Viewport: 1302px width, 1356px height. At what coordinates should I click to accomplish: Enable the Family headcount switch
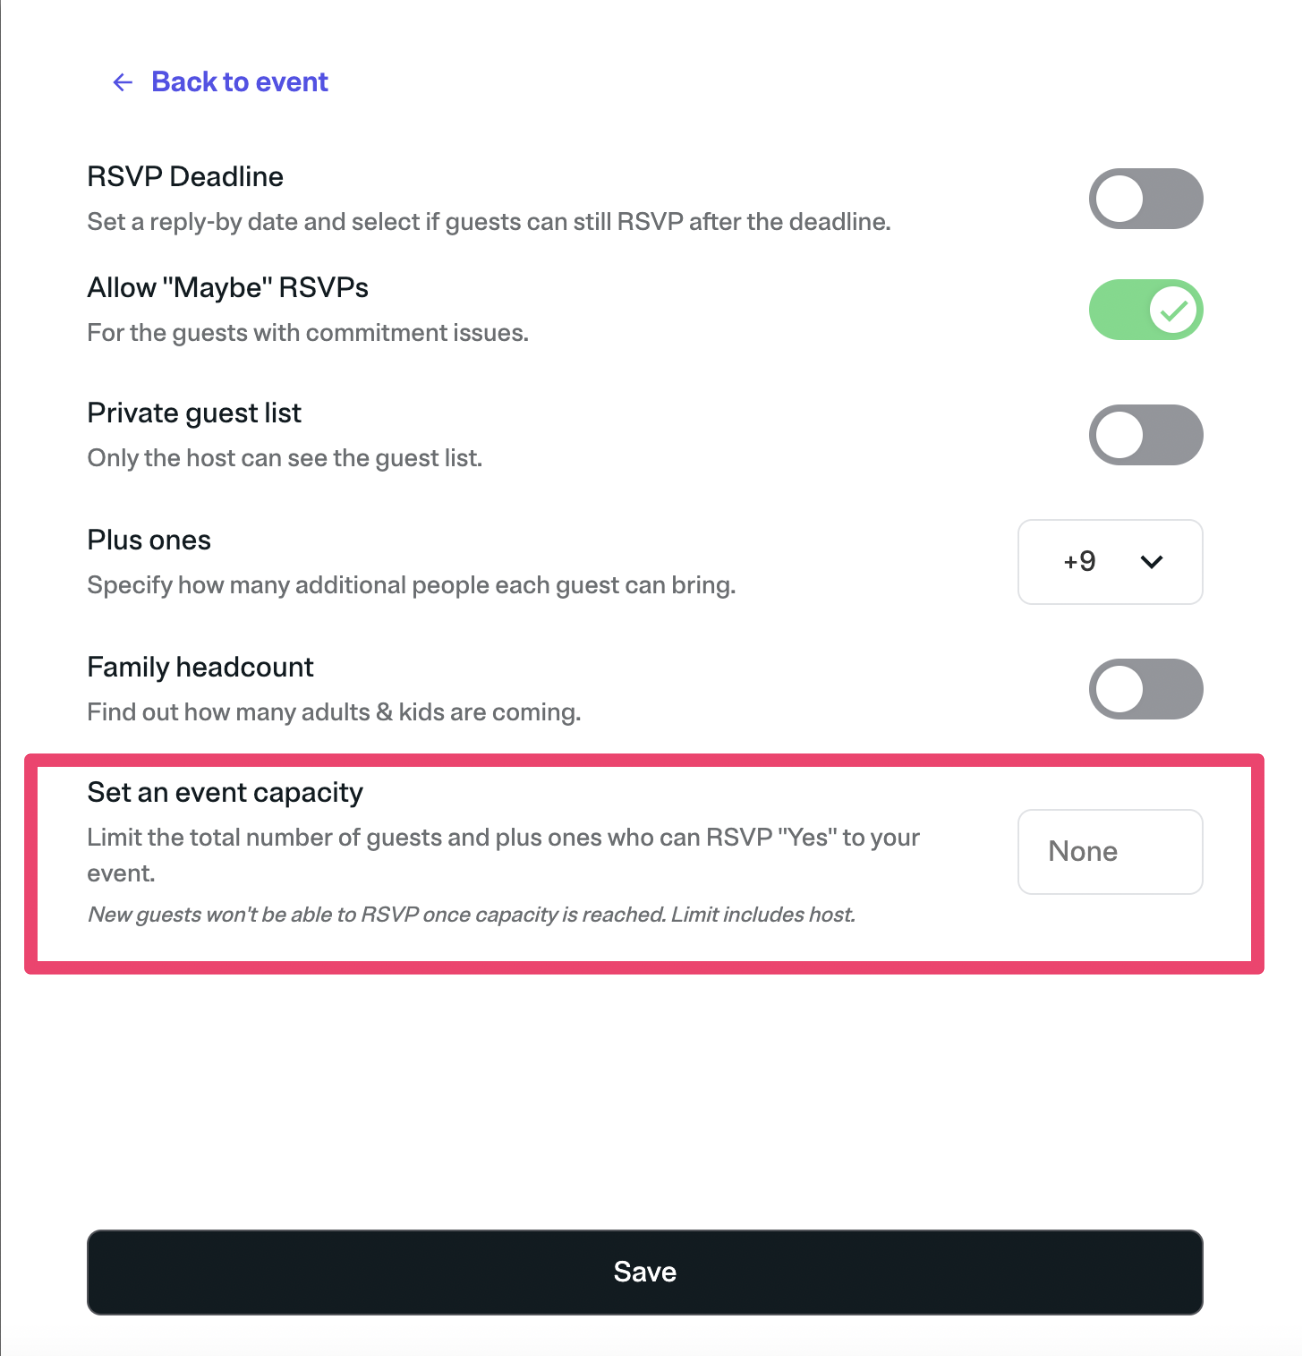click(x=1145, y=689)
